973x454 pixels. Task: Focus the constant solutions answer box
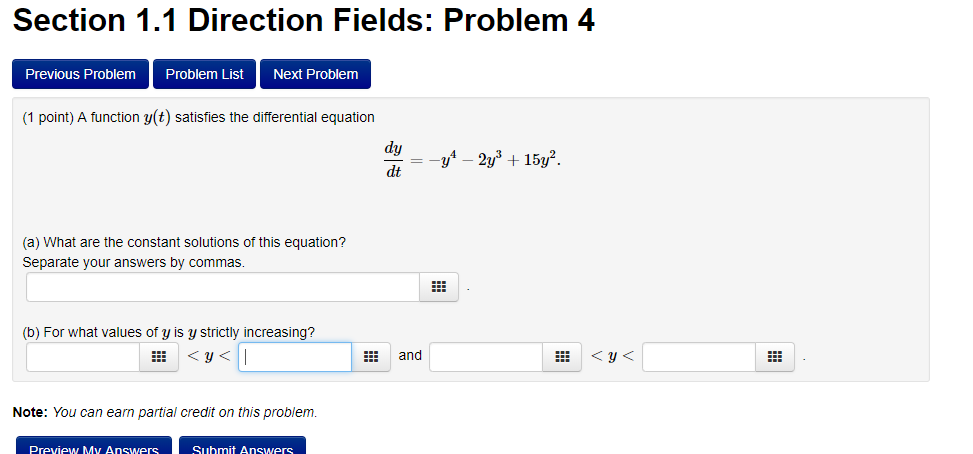[222, 288]
